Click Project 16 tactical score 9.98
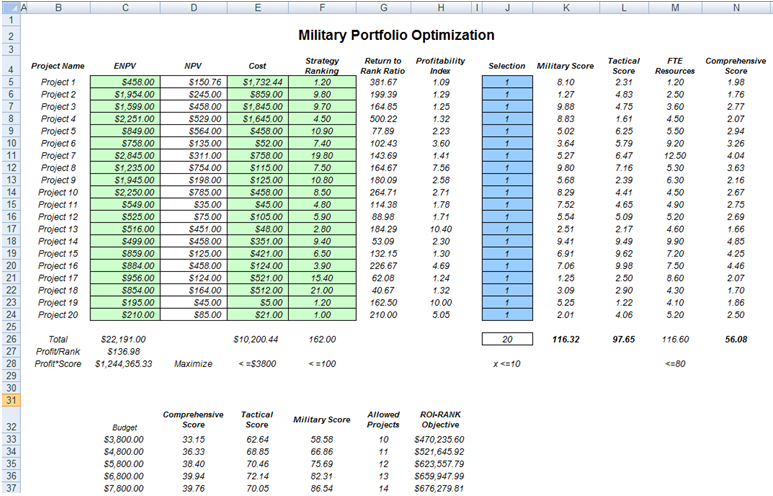Viewport: 773px width, 496px height. [x=624, y=266]
